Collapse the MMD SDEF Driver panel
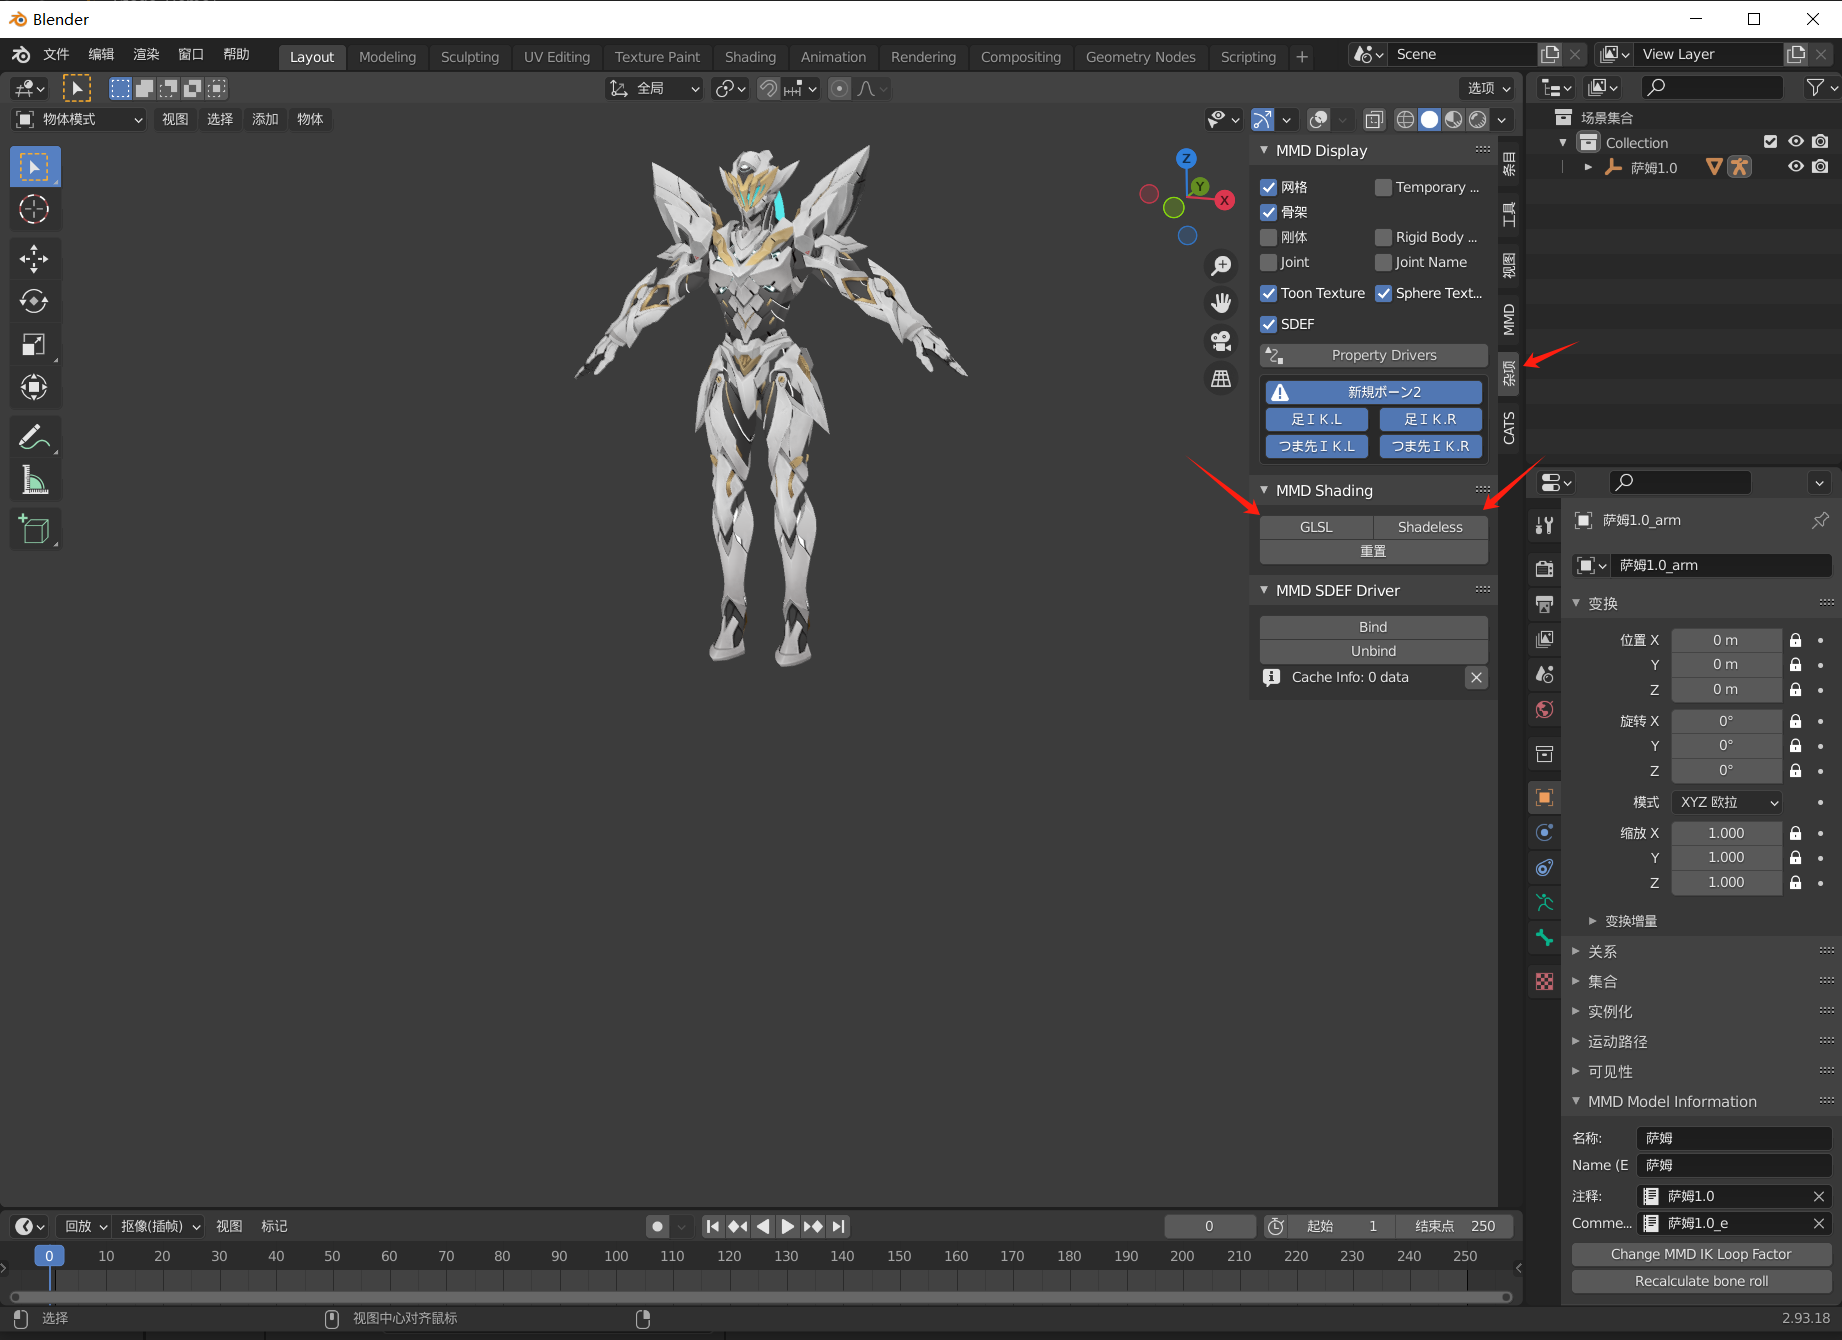Screen dimensions: 1842x1340 click(x=1264, y=590)
